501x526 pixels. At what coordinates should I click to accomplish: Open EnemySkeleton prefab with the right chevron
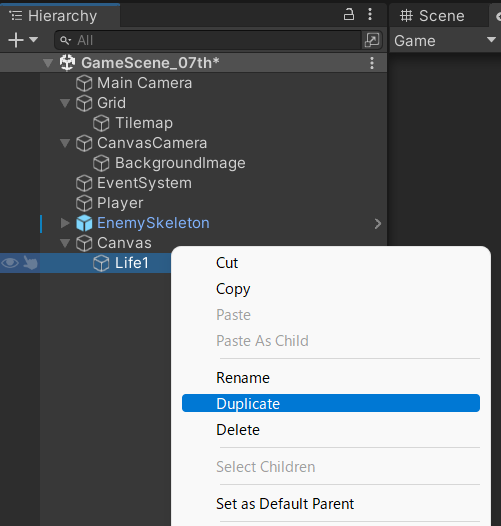point(378,224)
